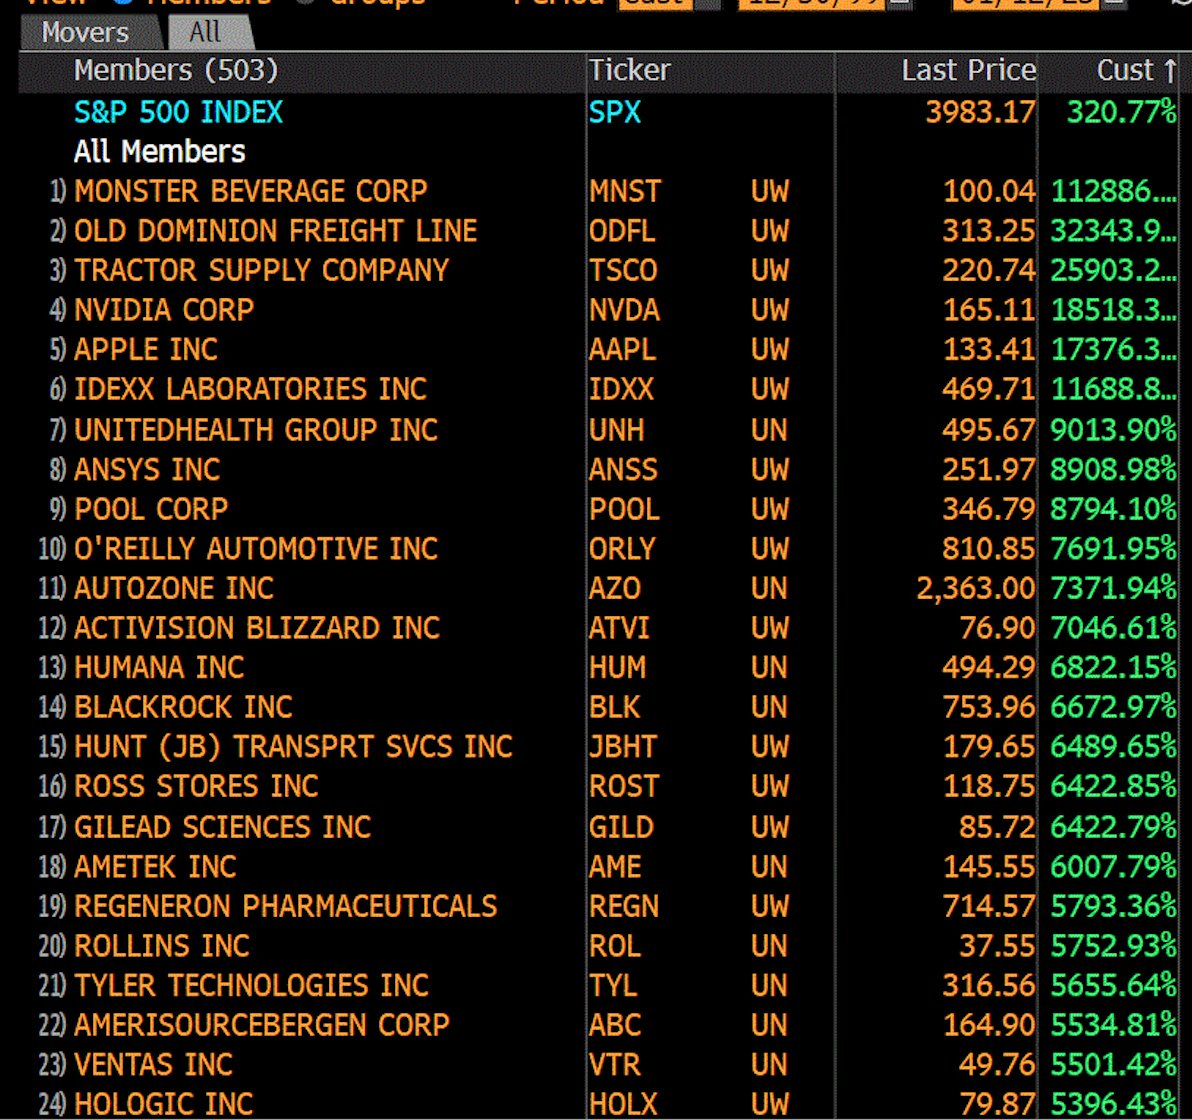Select AMERISOURCEBERGEN CORP

click(x=262, y=1025)
